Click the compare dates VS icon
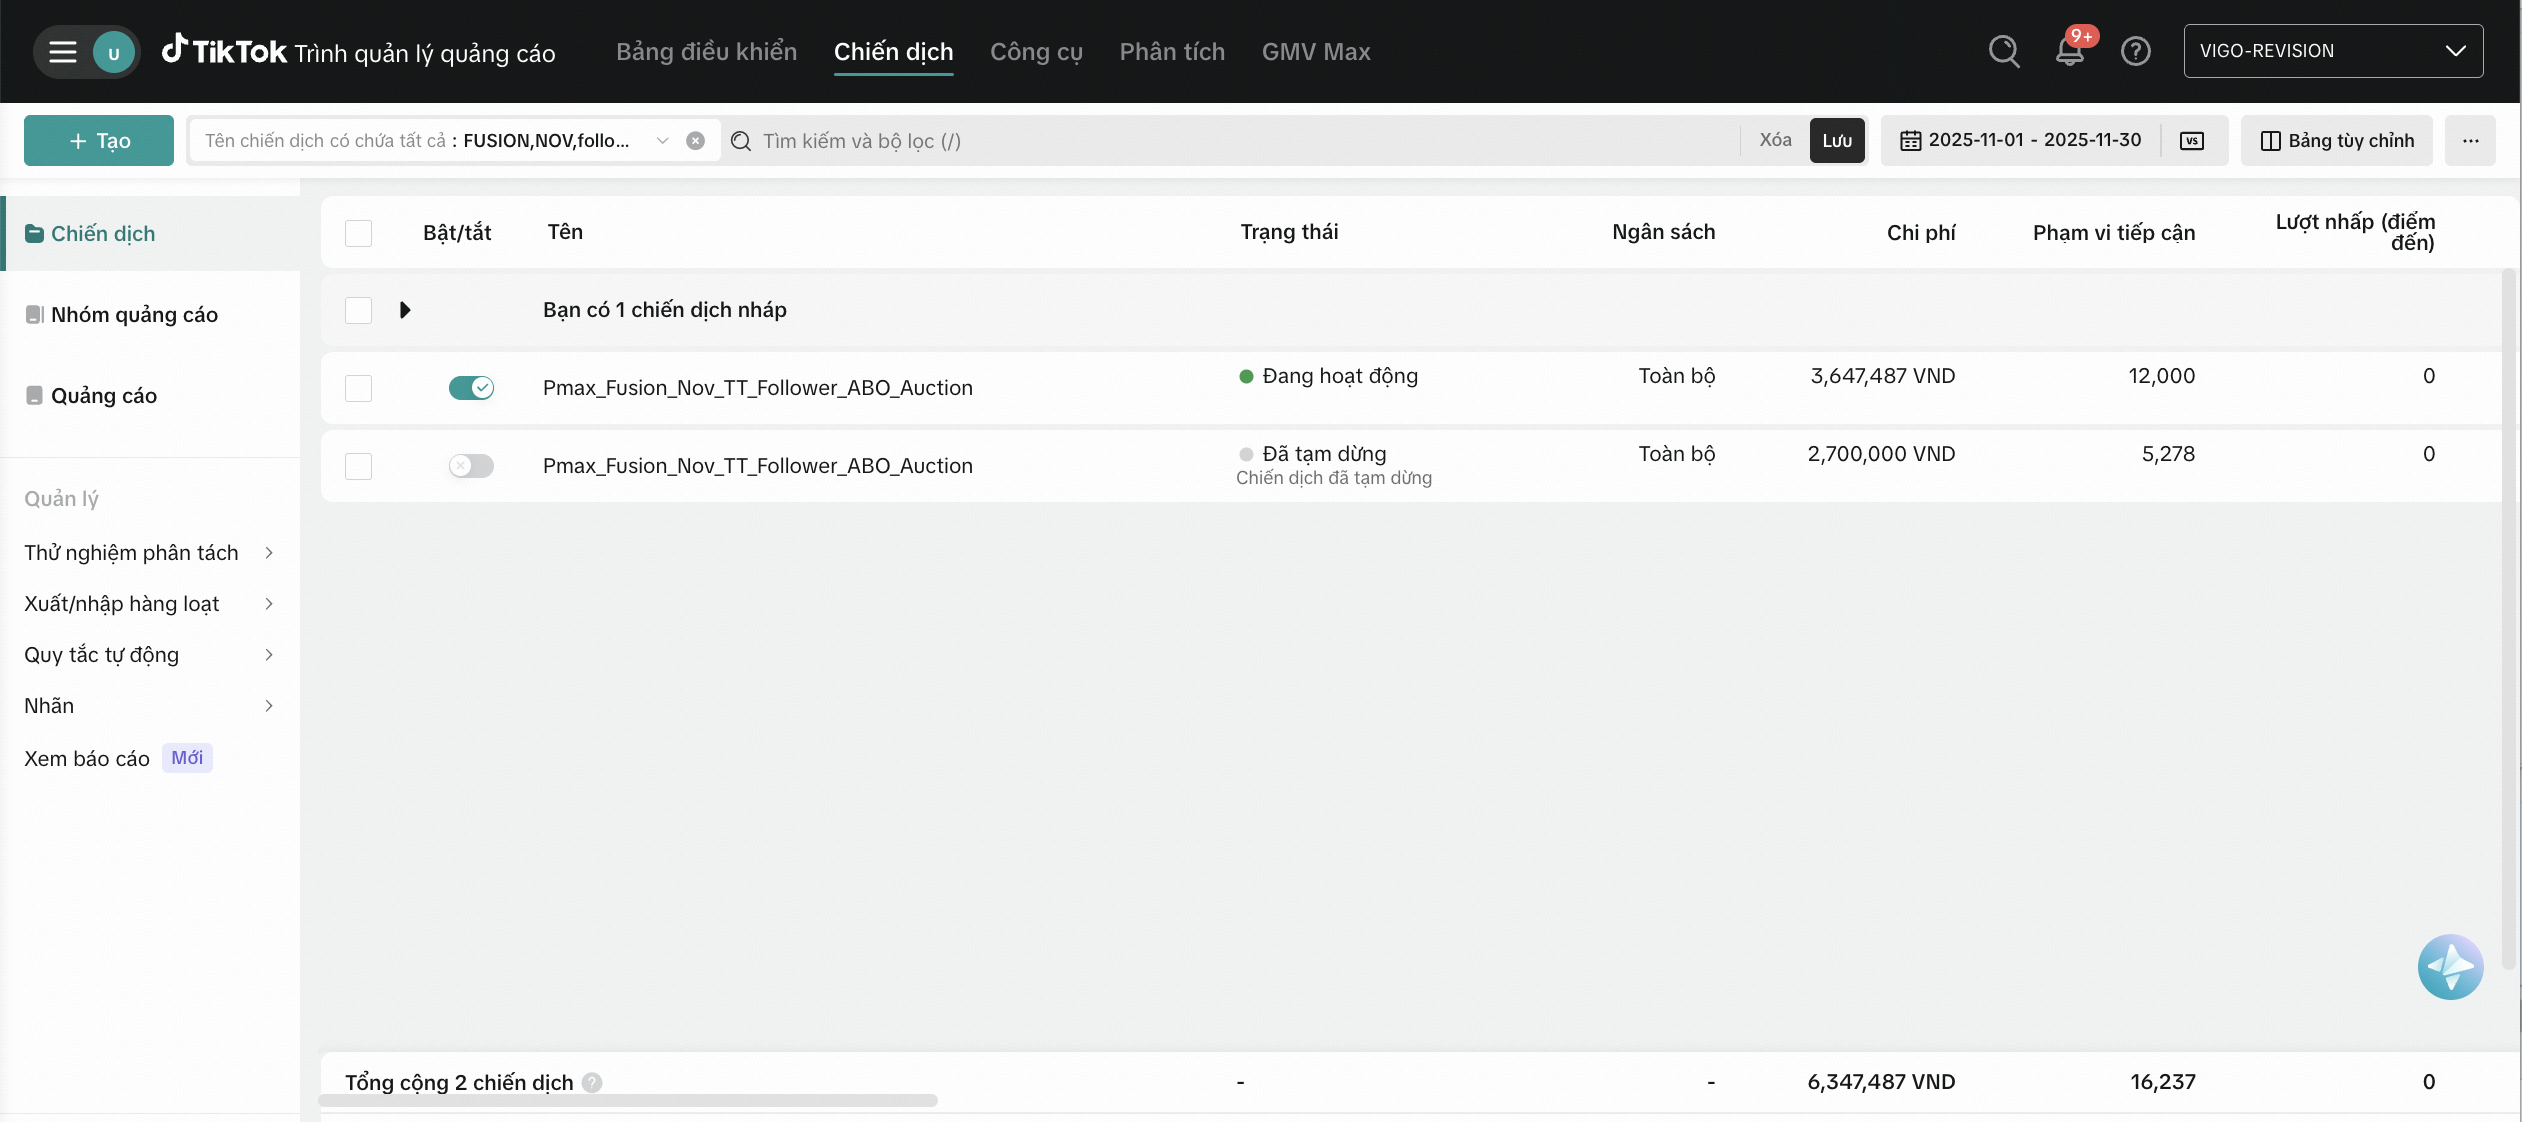 2192,141
